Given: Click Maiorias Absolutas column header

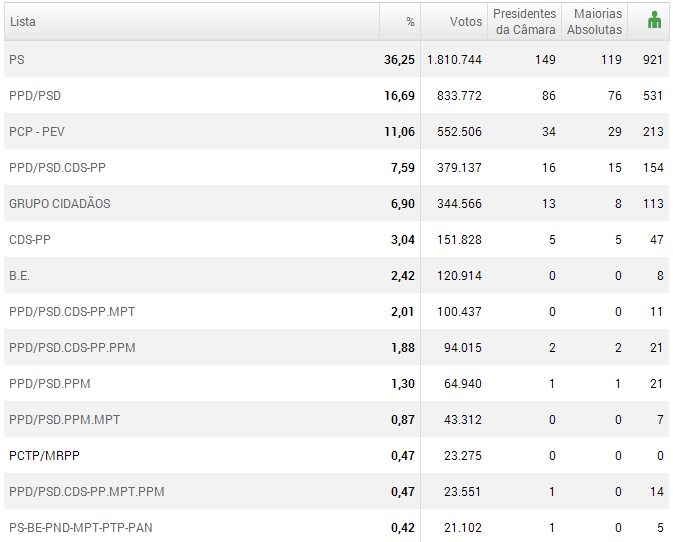Looking at the screenshot, I should [594, 21].
